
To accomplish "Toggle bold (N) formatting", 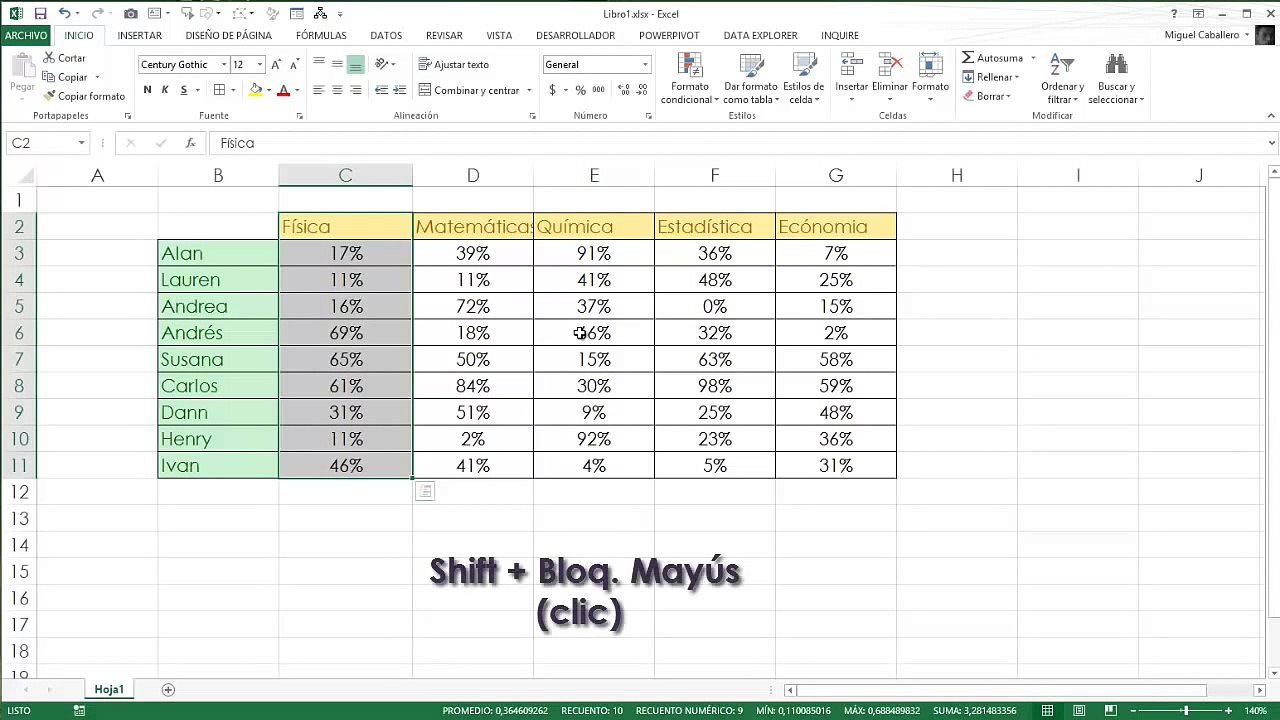I will tap(147, 90).
